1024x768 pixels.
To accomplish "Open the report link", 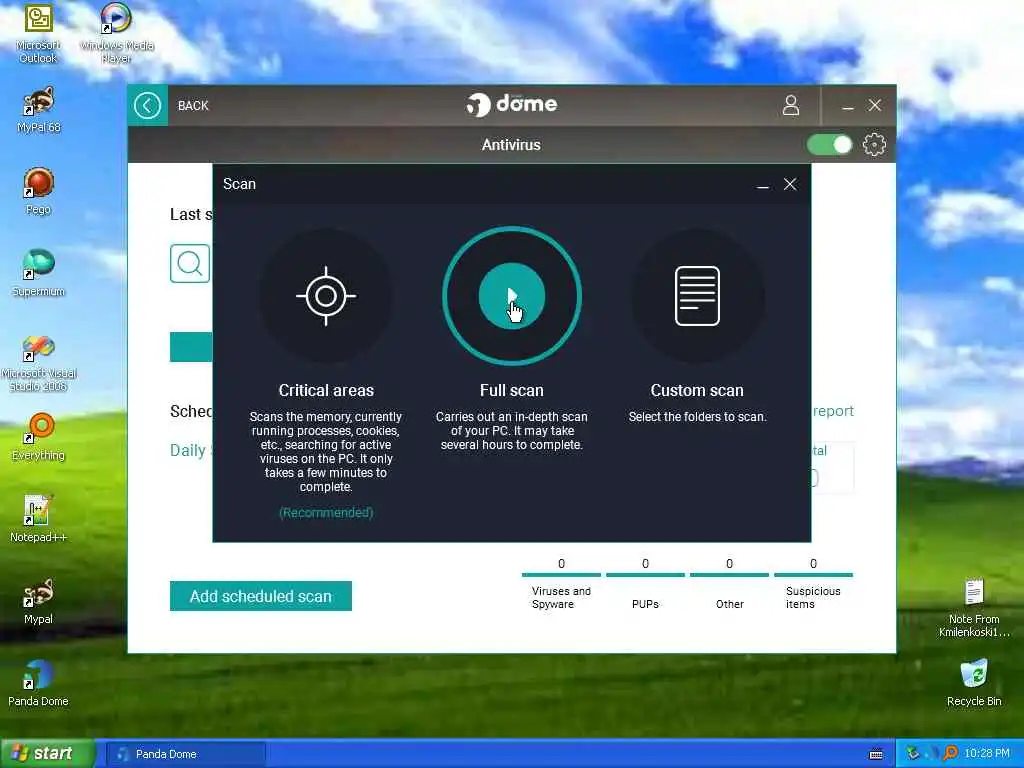I will pyautogui.click(x=833, y=411).
